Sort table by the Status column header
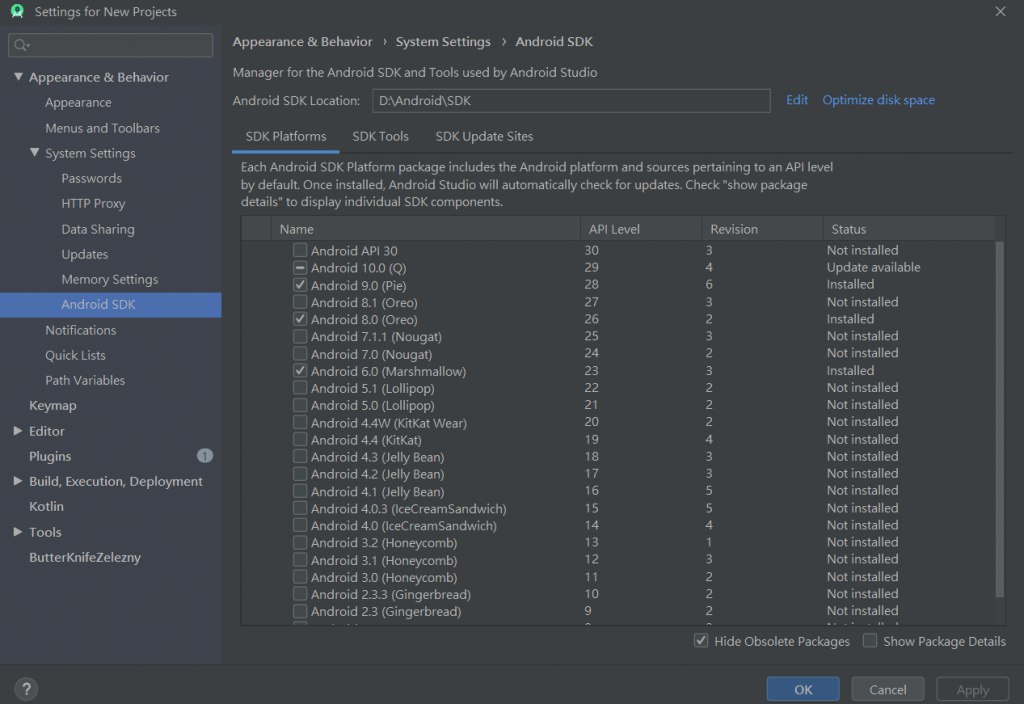Screen dimensions: 1024x704 tap(909, 229)
